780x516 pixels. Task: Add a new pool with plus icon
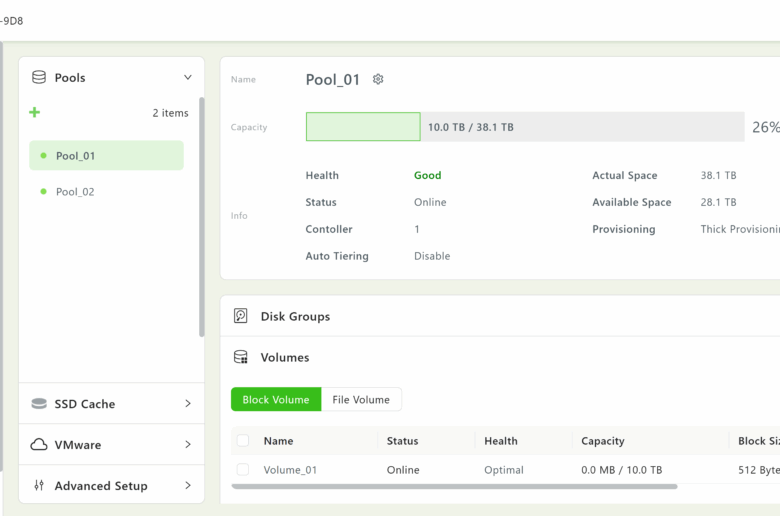click(x=35, y=113)
